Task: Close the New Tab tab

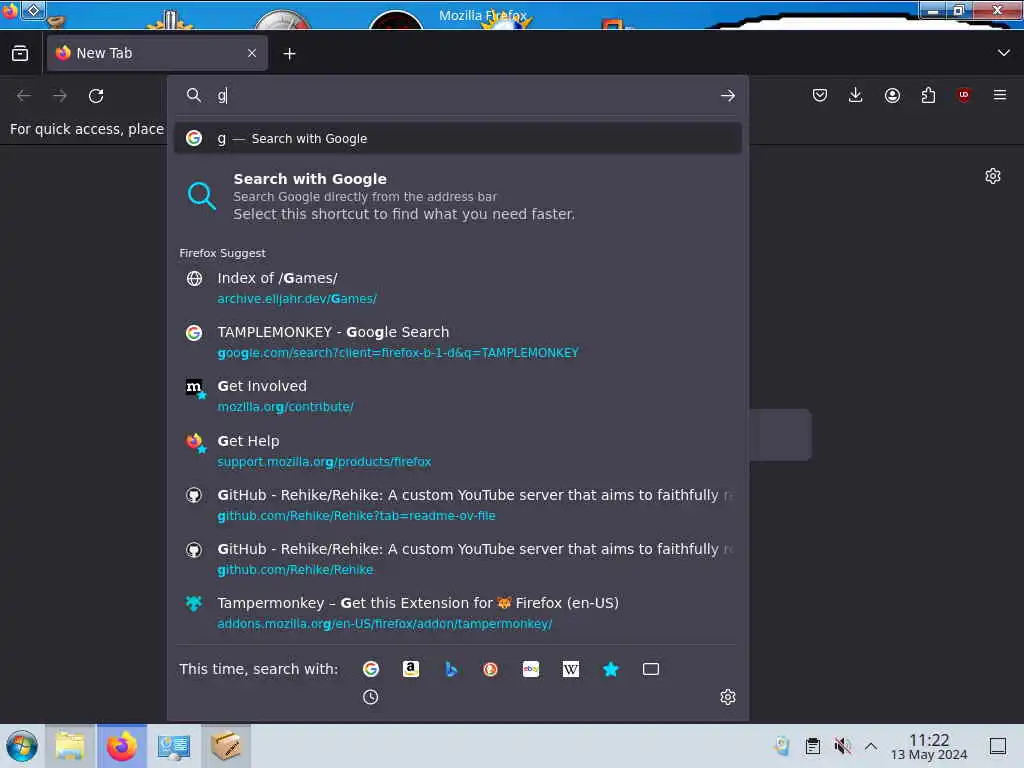Action: tap(252, 54)
